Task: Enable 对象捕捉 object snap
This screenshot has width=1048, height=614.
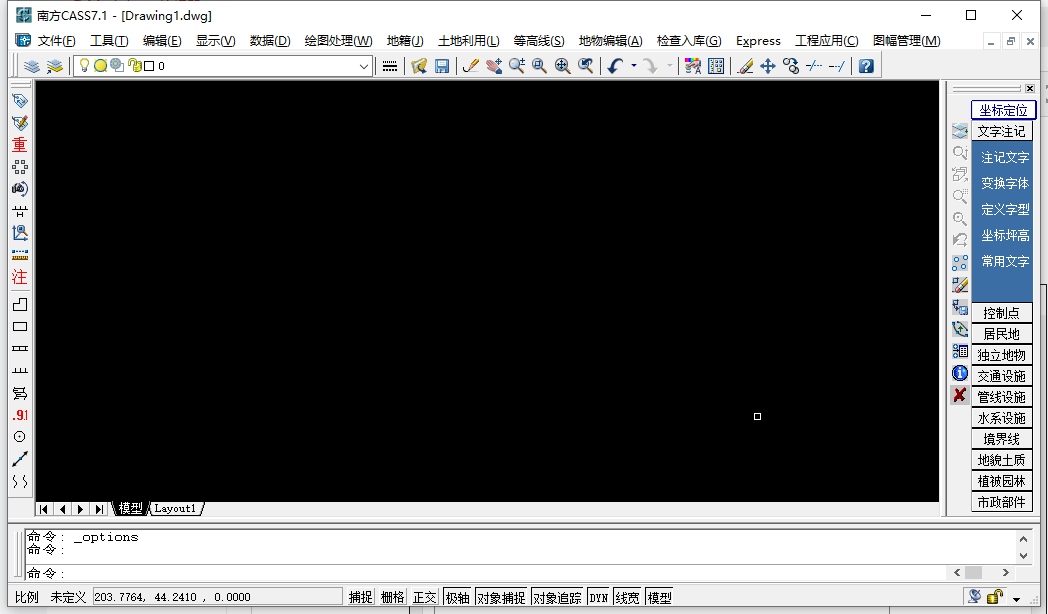Action: point(501,595)
